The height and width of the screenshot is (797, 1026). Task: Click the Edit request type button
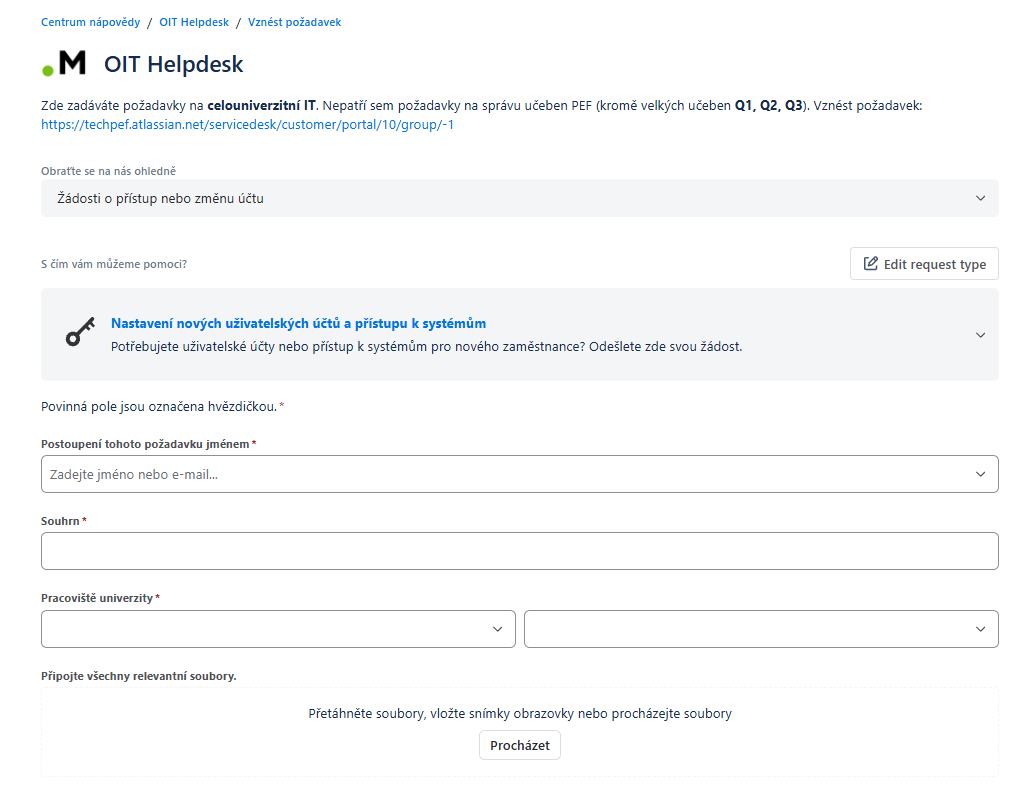(x=924, y=264)
